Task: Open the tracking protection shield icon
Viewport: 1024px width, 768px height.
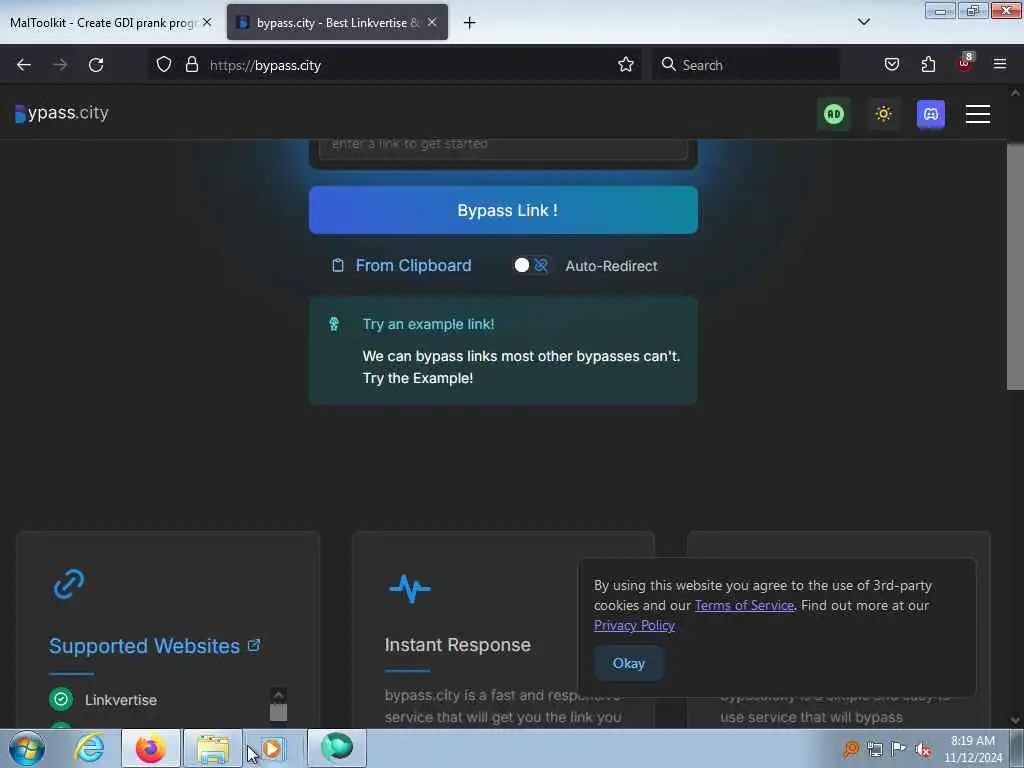Action: (164, 64)
